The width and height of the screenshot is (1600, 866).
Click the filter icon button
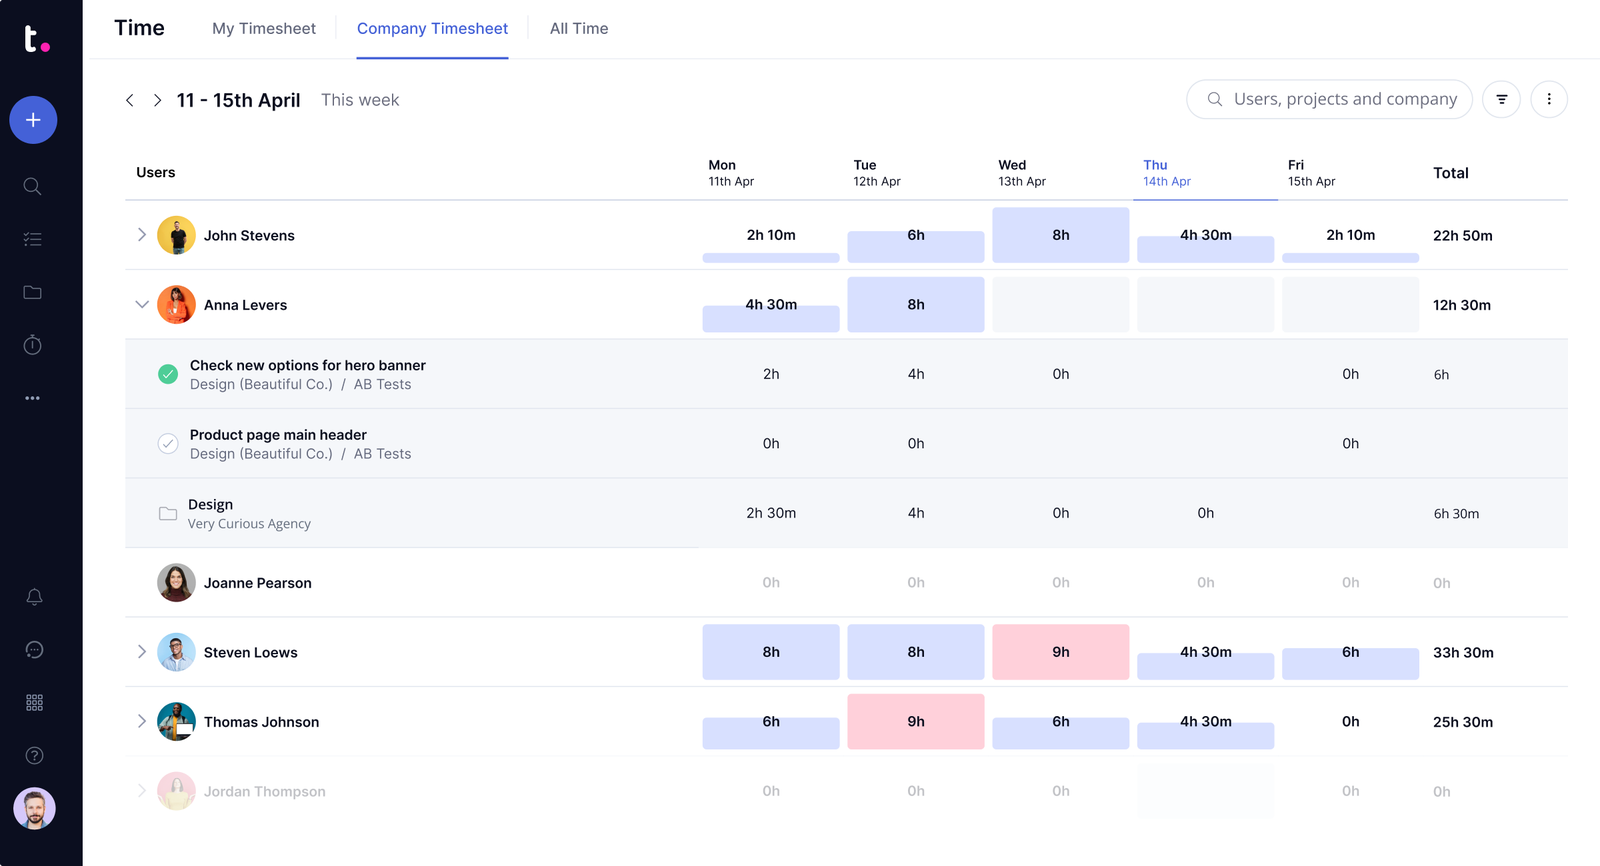[x=1501, y=99]
